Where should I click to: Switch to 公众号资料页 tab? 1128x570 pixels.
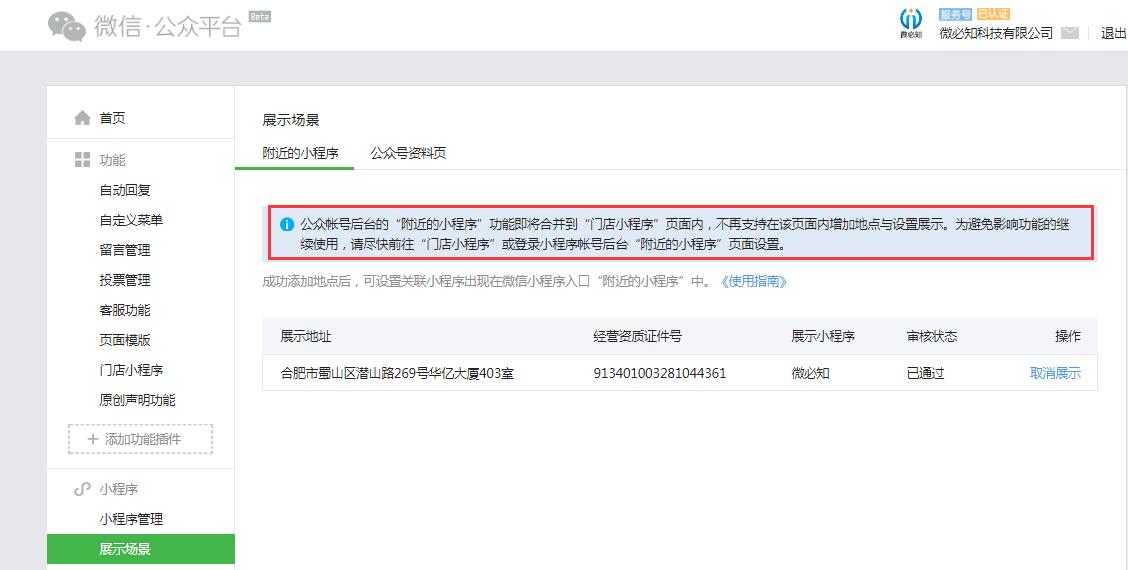[408, 153]
